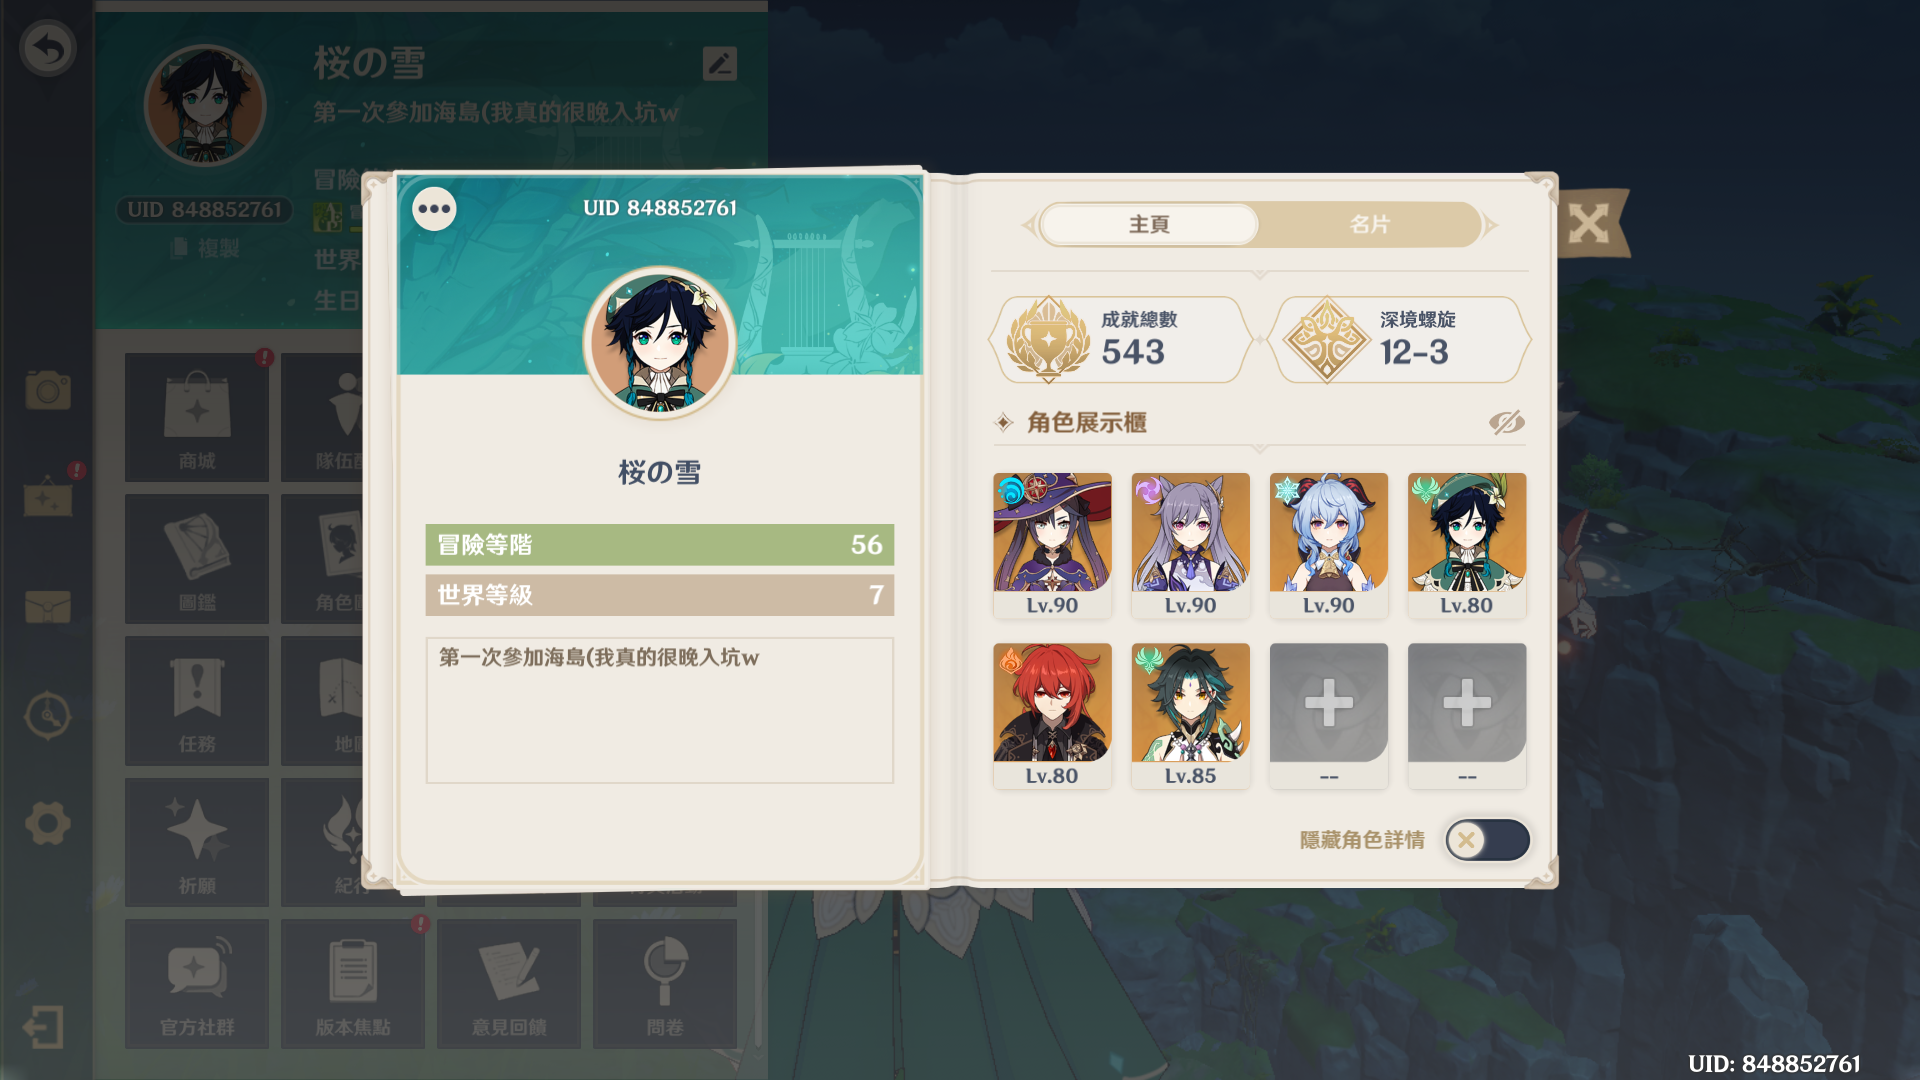Click the edit nickname pencil icon
The image size is (1920, 1080).
[720, 64]
